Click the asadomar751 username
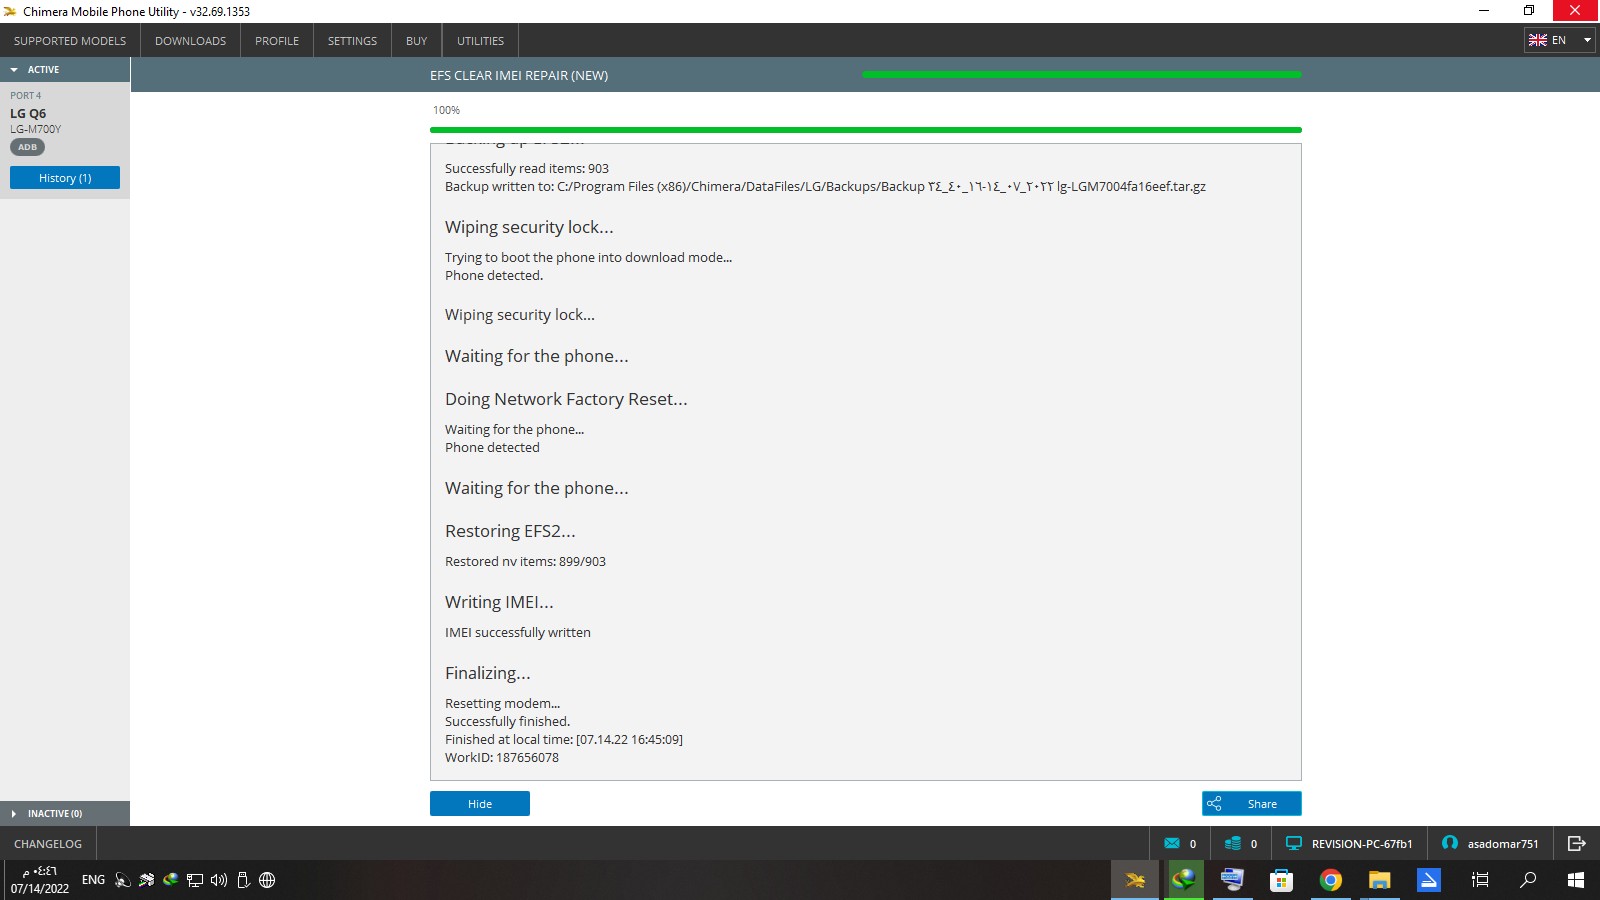Viewport: 1600px width, 900px height. coord(1503,844)
